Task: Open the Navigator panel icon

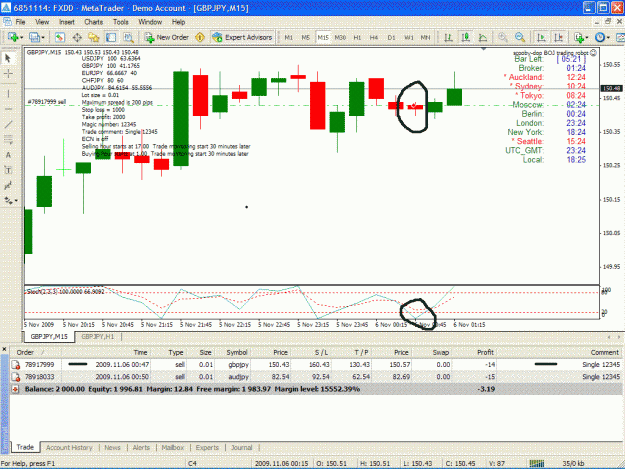Action: tap(94, 37)
